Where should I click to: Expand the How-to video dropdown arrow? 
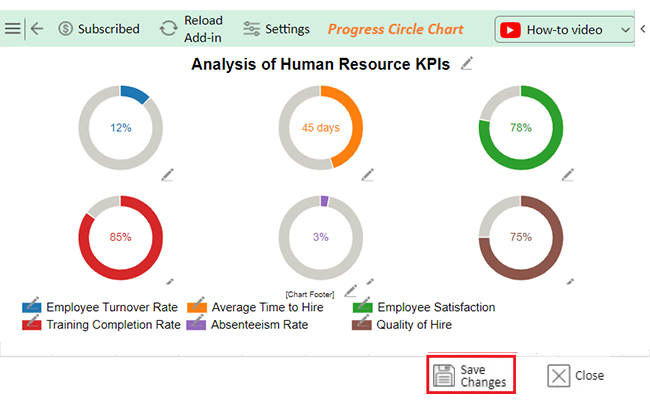[x=626, y=30]
